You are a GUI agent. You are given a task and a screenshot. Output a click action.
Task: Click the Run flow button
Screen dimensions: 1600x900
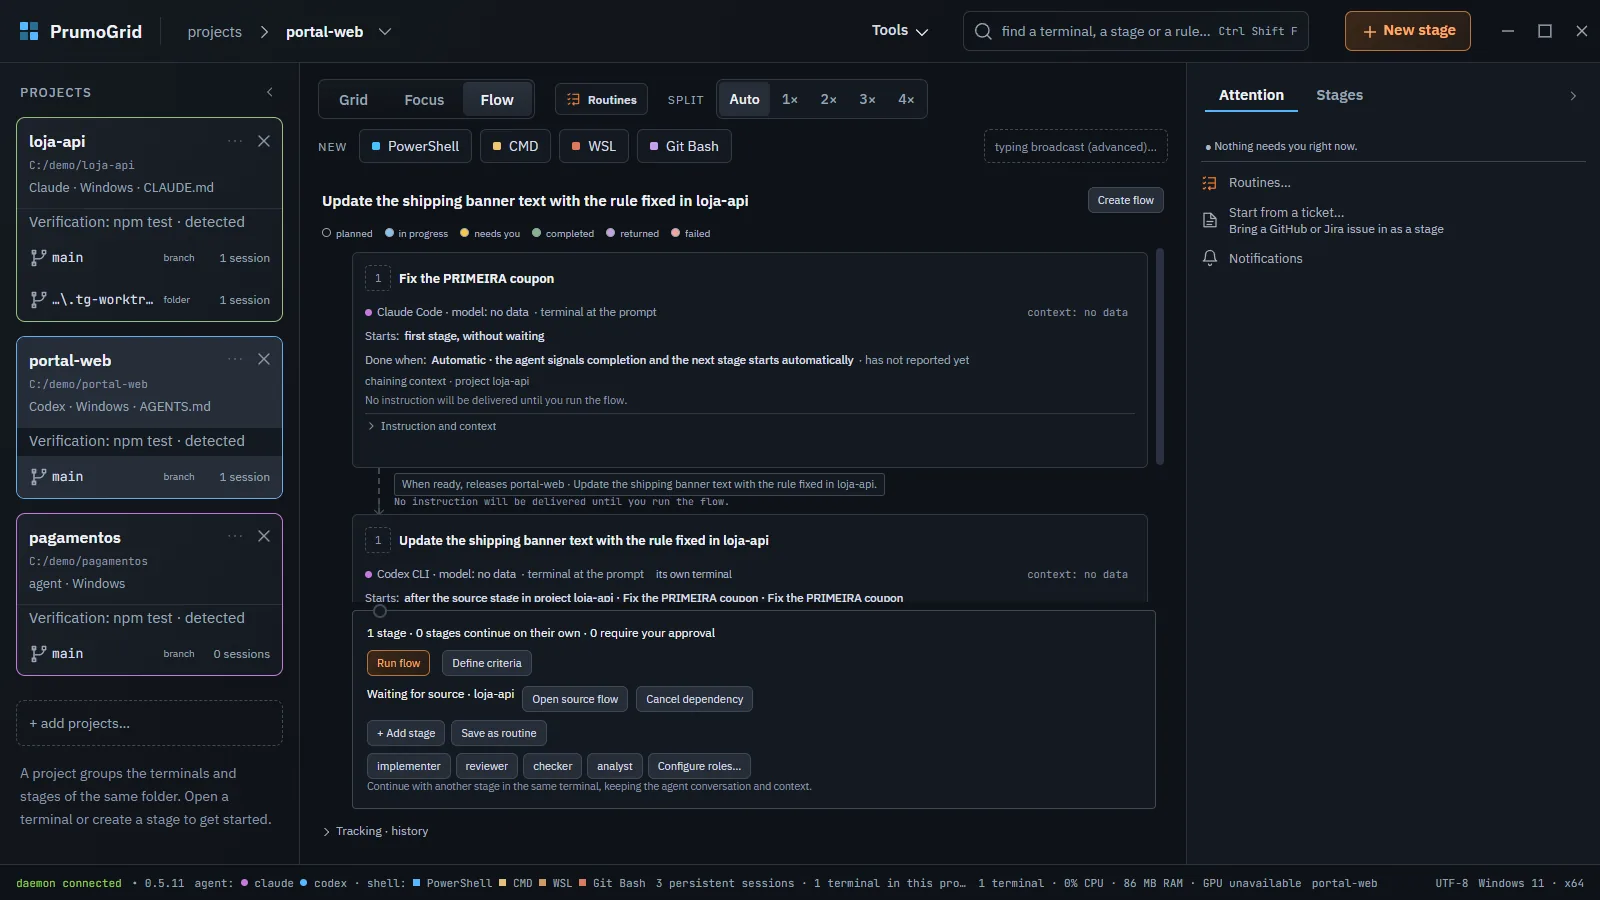click(398, 663)
